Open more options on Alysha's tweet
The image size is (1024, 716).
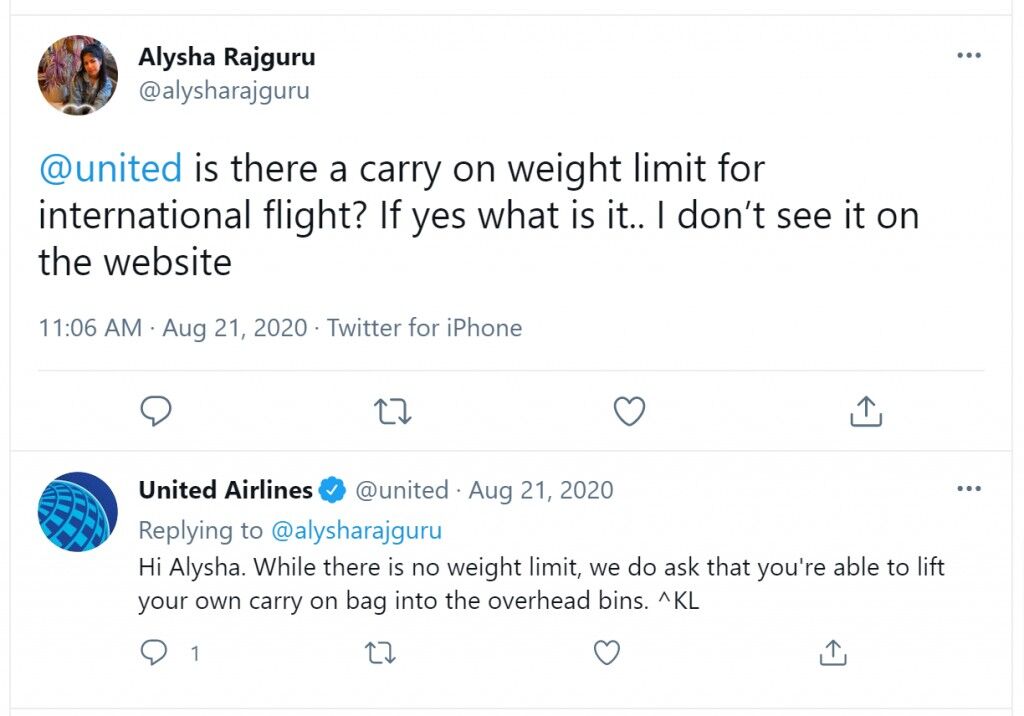pos(968,56)
